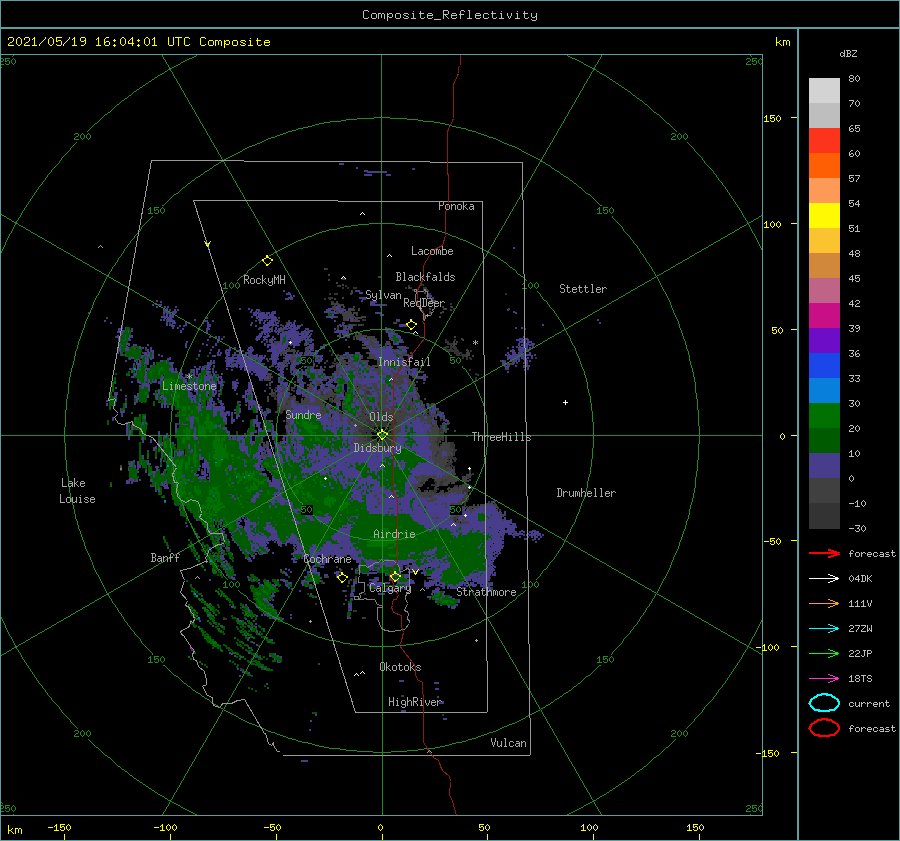Click the Ponoka city label
900x841 pixels.
pyautogui.click(x=456, y=206)
